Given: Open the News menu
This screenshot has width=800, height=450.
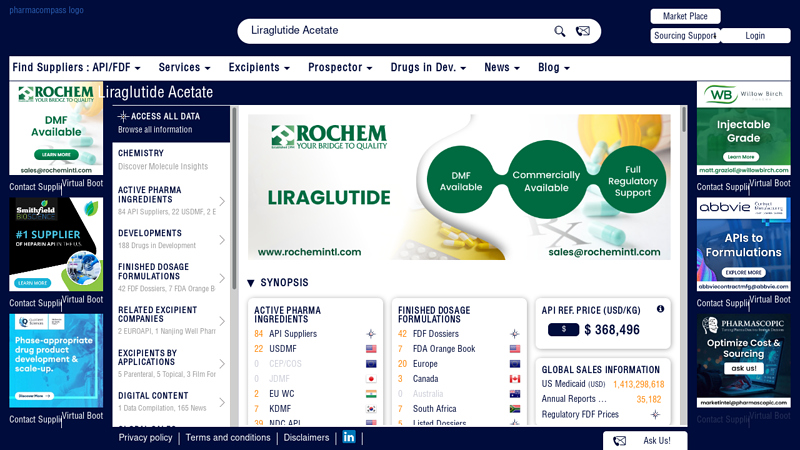Looking at the screenshot, I should click(502, 67).
